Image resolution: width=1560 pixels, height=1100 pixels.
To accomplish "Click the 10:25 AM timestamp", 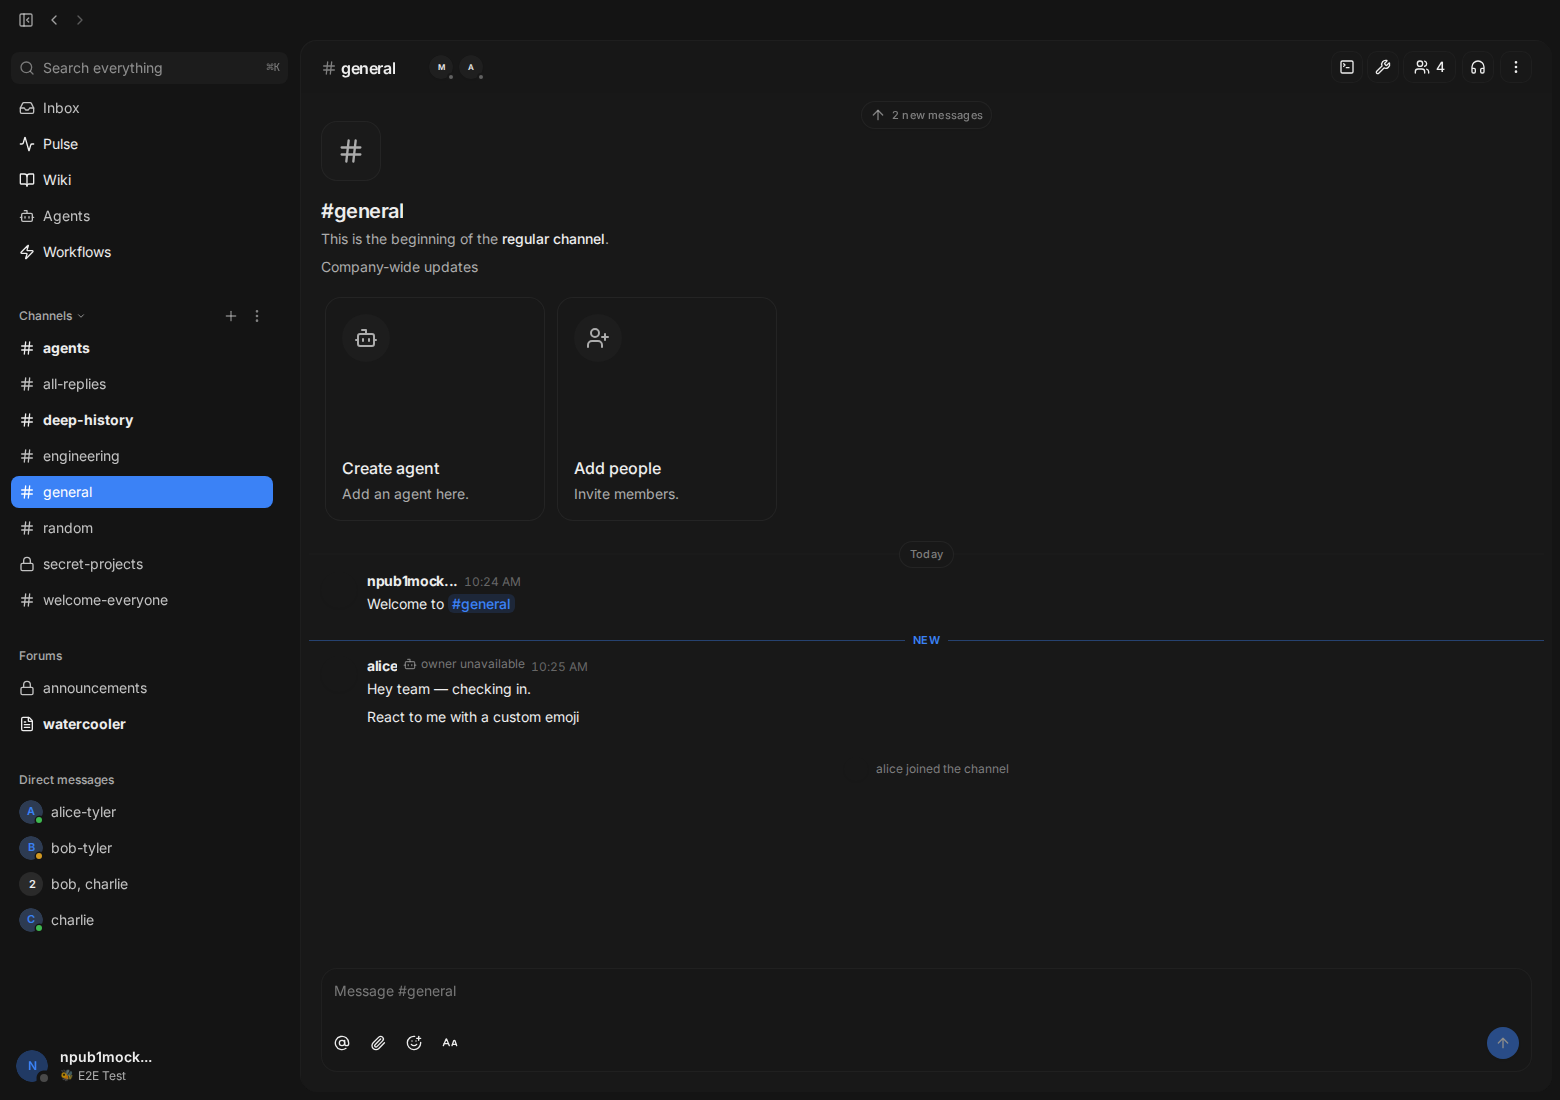I will point(559,667).
